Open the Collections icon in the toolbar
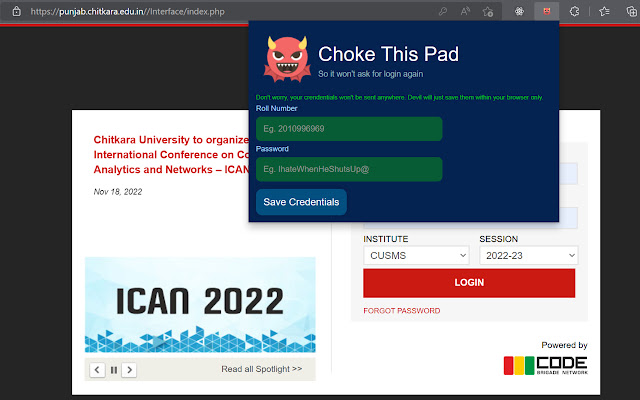 pyautogui.click(x=631, y=11)
